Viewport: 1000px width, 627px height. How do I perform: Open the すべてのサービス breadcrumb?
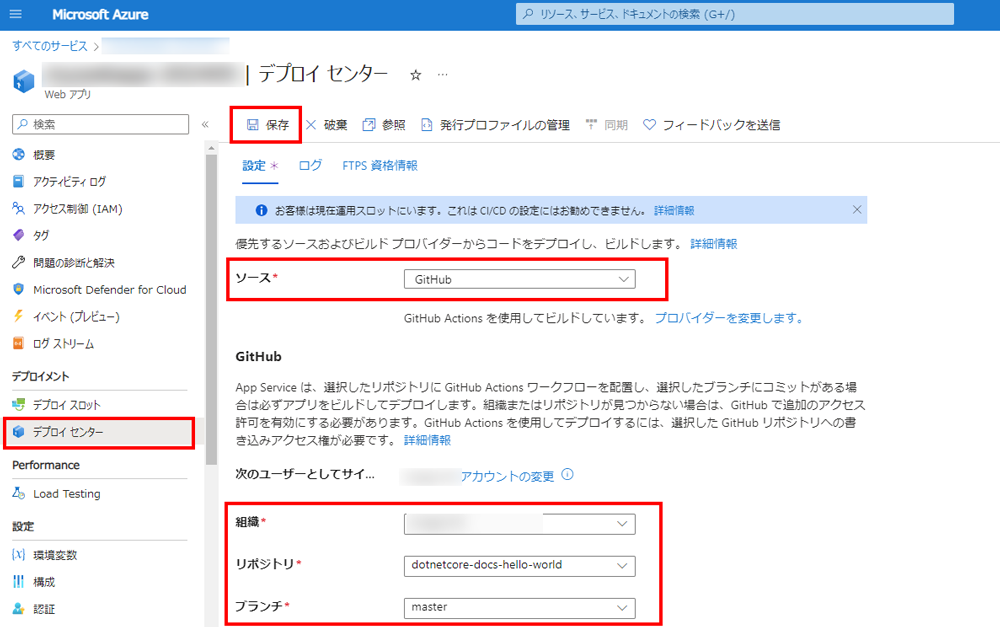click(50, 46)
